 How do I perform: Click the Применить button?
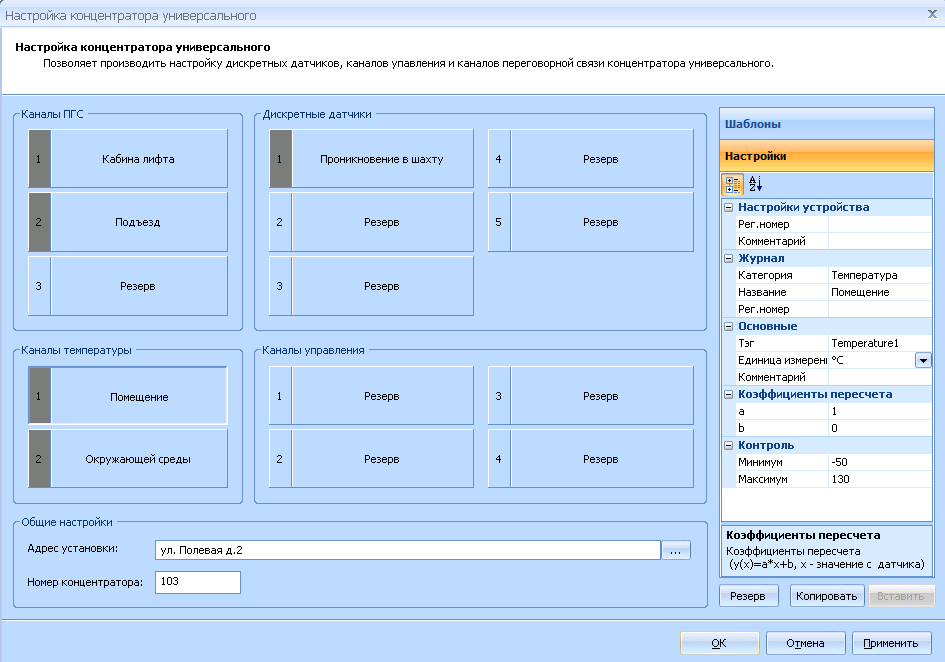(x=892, y=643)
